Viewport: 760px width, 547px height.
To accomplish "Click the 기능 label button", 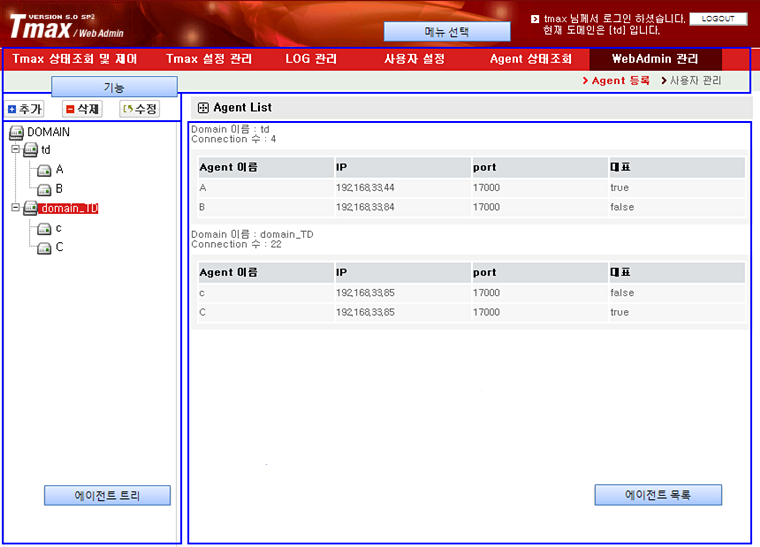I will pos(114,87).
